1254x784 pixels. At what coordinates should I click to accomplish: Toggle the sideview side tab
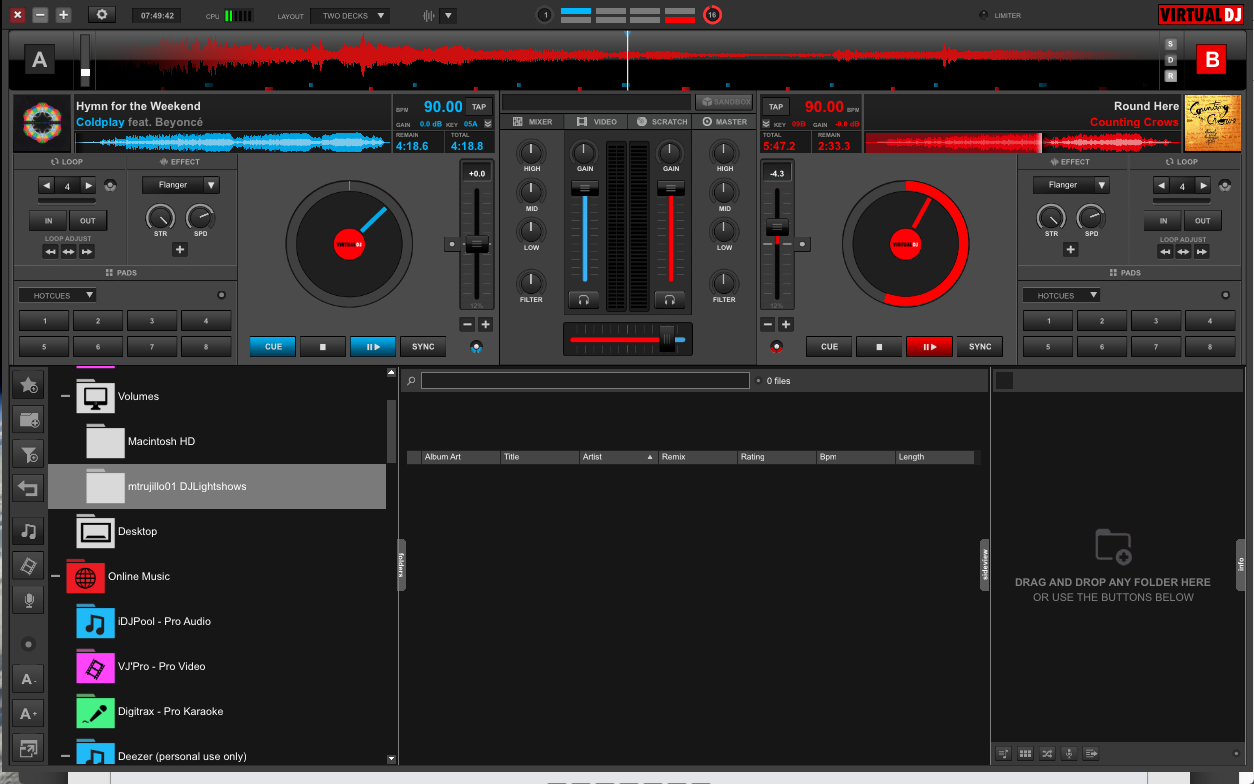coord(985,565)
